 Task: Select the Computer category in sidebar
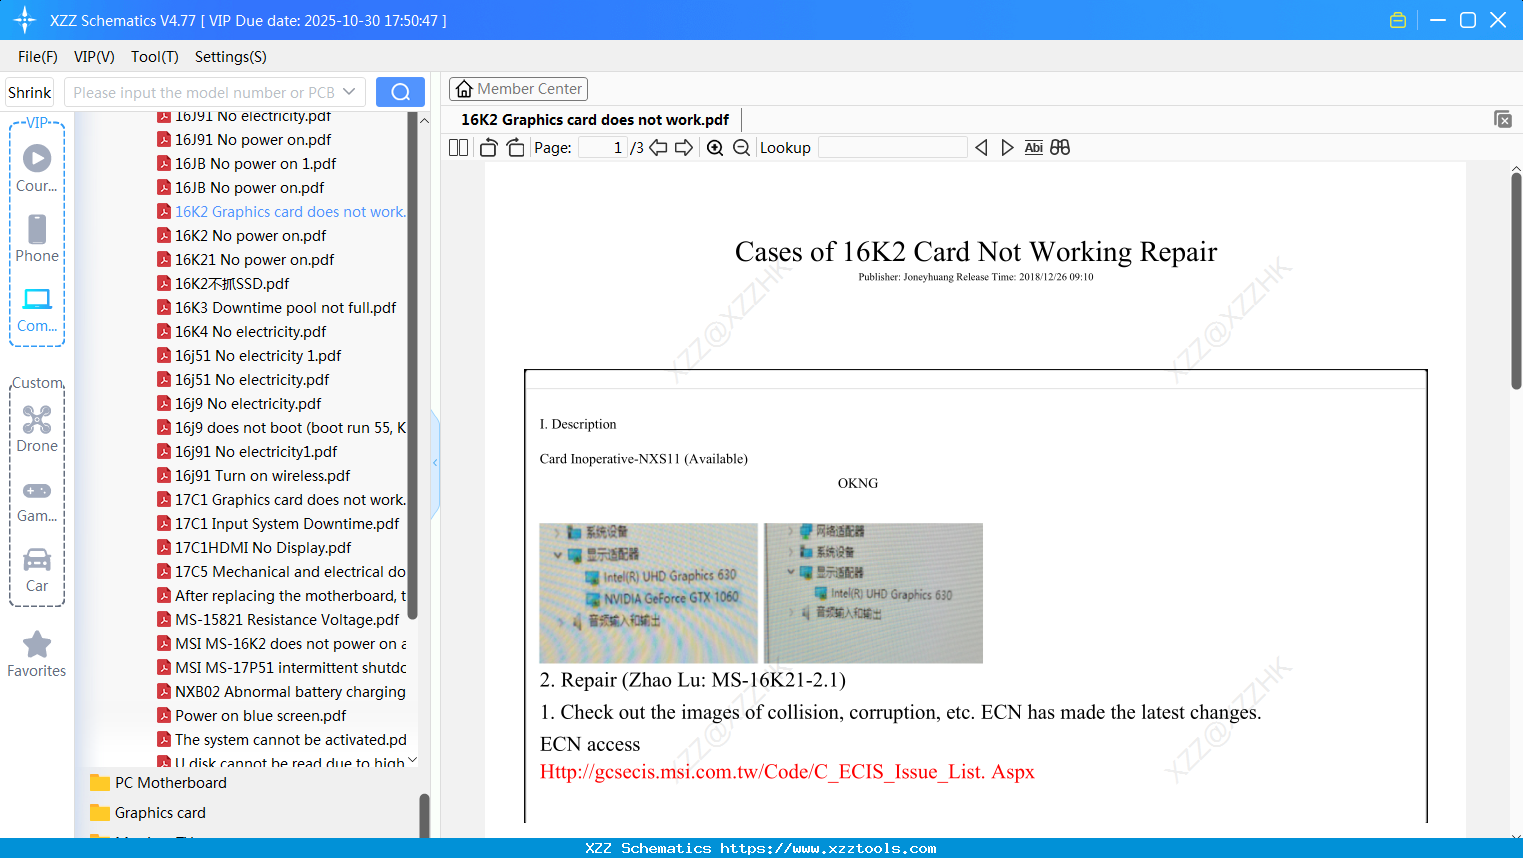(37, 309)
